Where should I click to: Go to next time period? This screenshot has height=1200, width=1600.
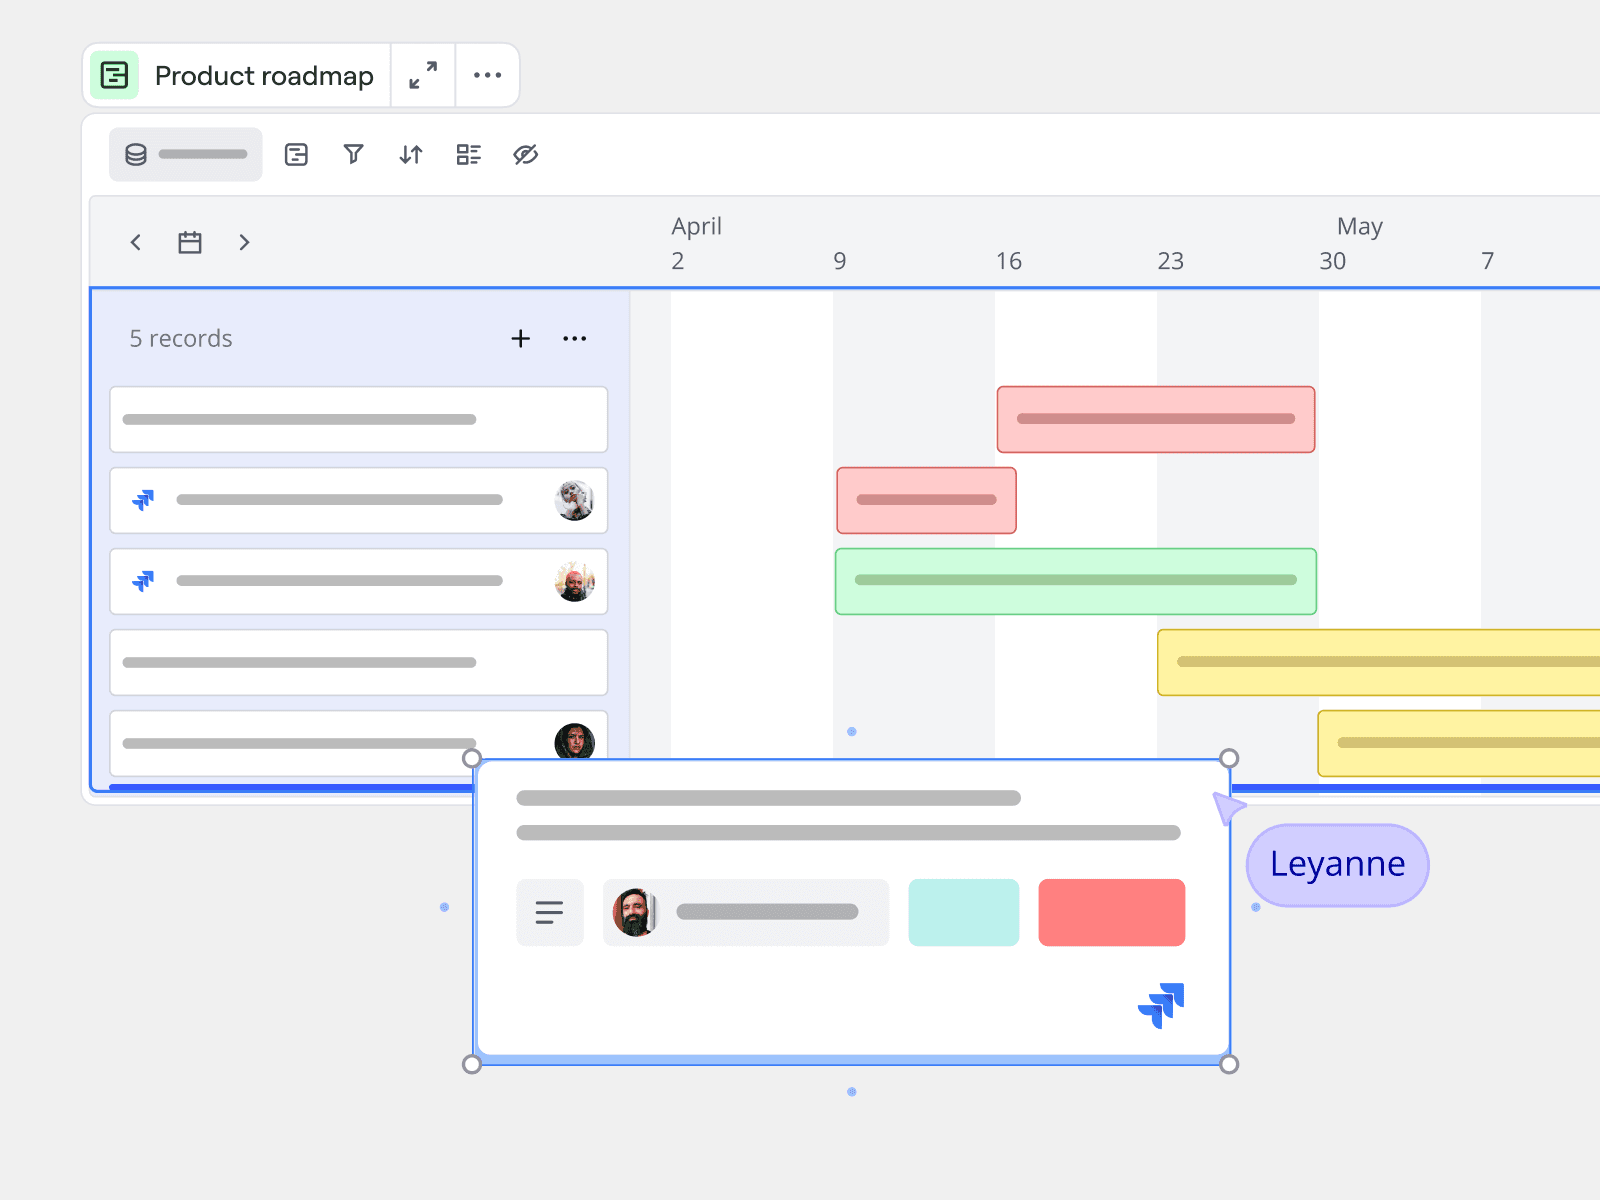pyautogui.click(x=244, y=242)
